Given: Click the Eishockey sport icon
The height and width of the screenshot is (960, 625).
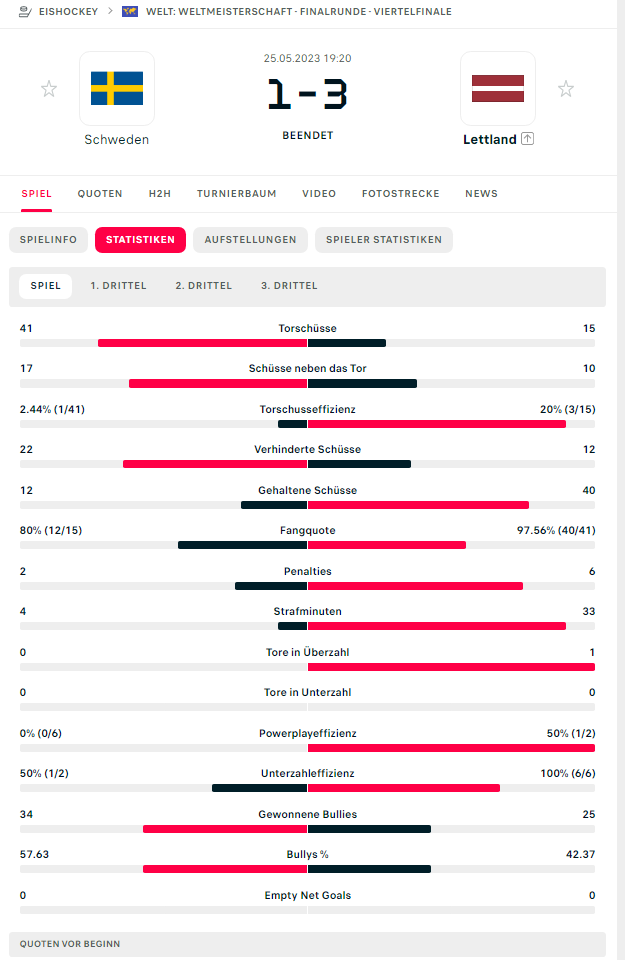Looking at the screenshot, I should coord(25,12).
